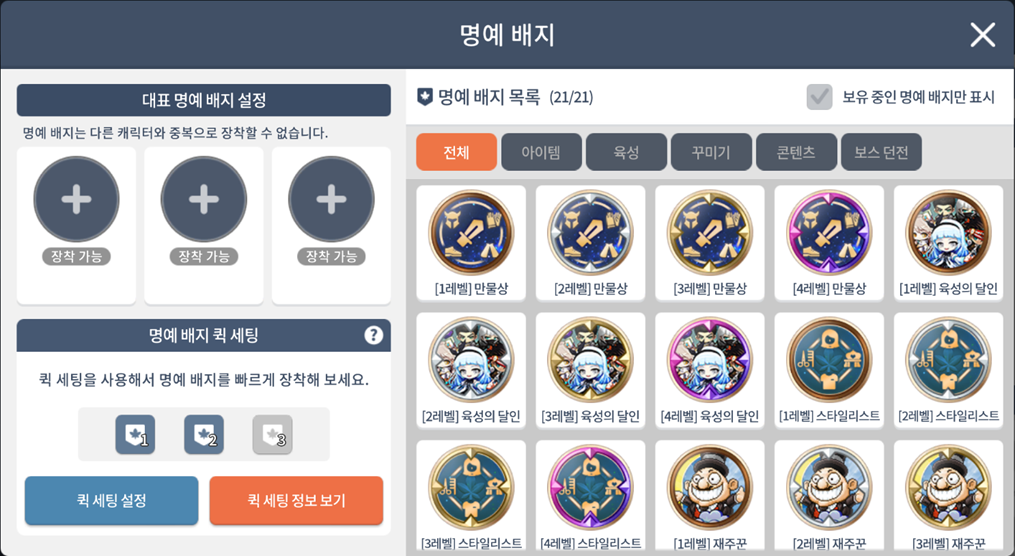Image resolution: width=1015 pixels, height=556 pixels.
Task: Toggle 보유 중인 명예 배지만 표시 checkbox
Action: (x=820, y=97)
